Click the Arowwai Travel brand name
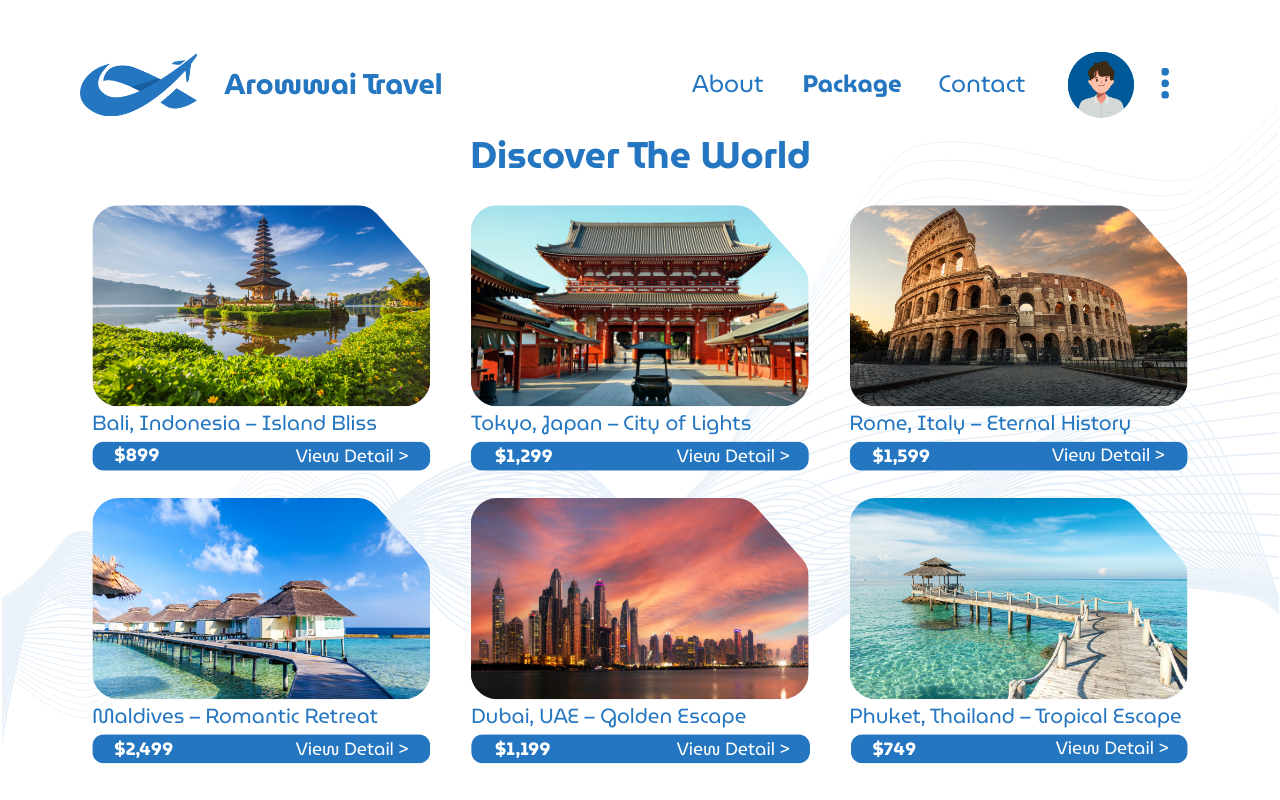Image resolution: width=1280 pixels, height=800 pixels. tap(333, 84)
